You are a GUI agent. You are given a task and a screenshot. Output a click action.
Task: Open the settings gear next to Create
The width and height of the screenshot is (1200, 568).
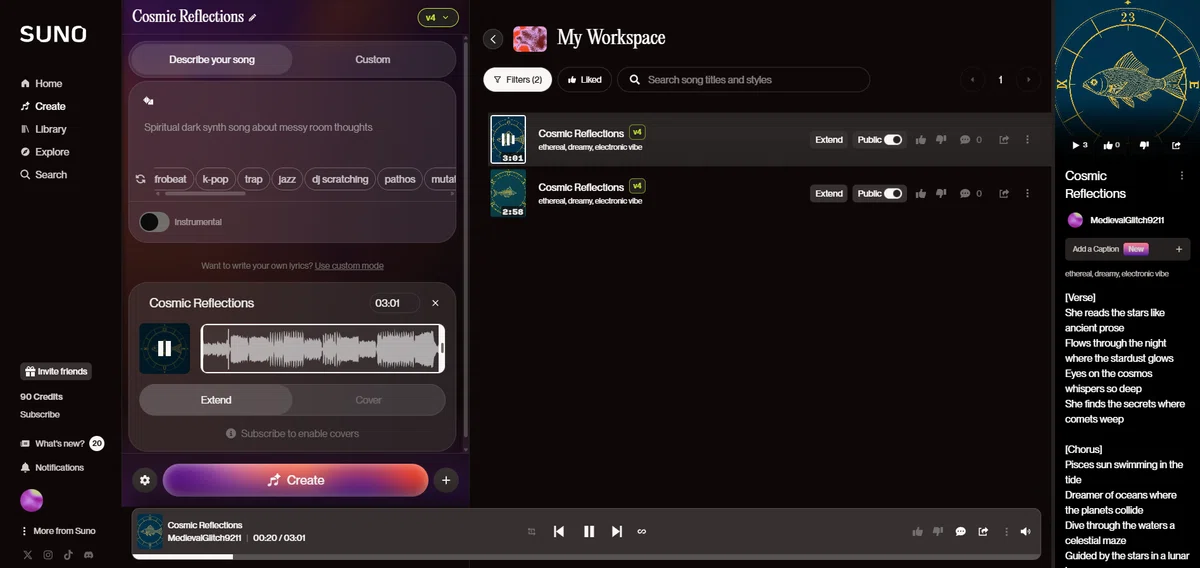pos(145,480)
